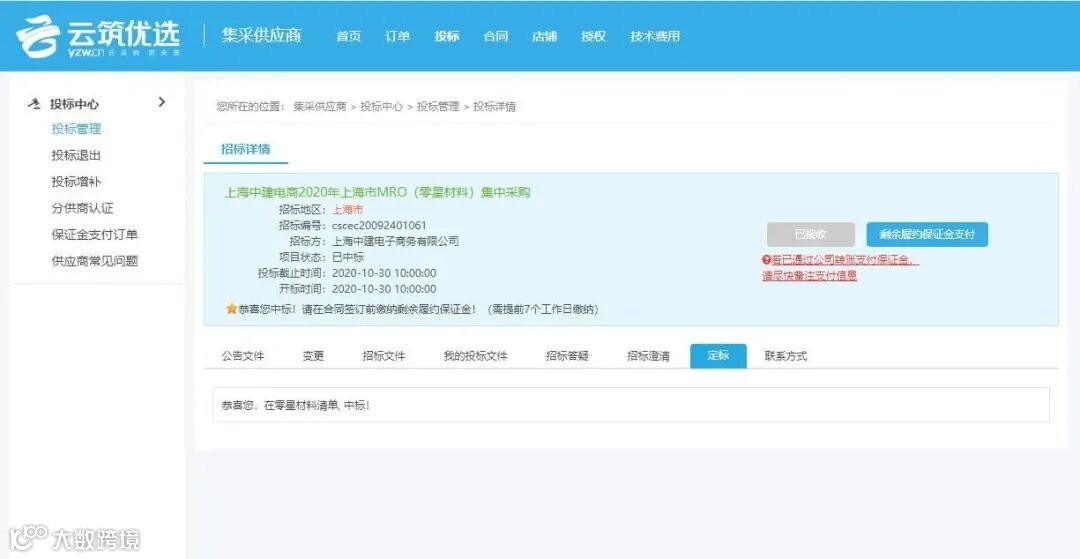Select 投标管理 in sidebar
Screen dimensions: 1080x559
tap(76, 129)
